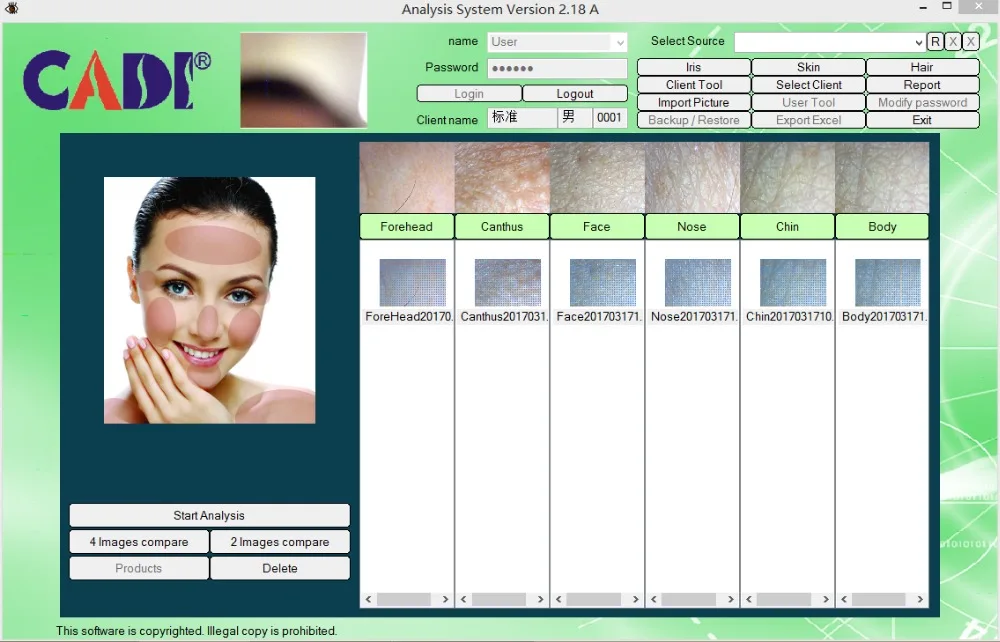Viewport: 1000px width, 642px height.
Task: Click the R button beside Select Source
Action: click(x=935, y=42)
